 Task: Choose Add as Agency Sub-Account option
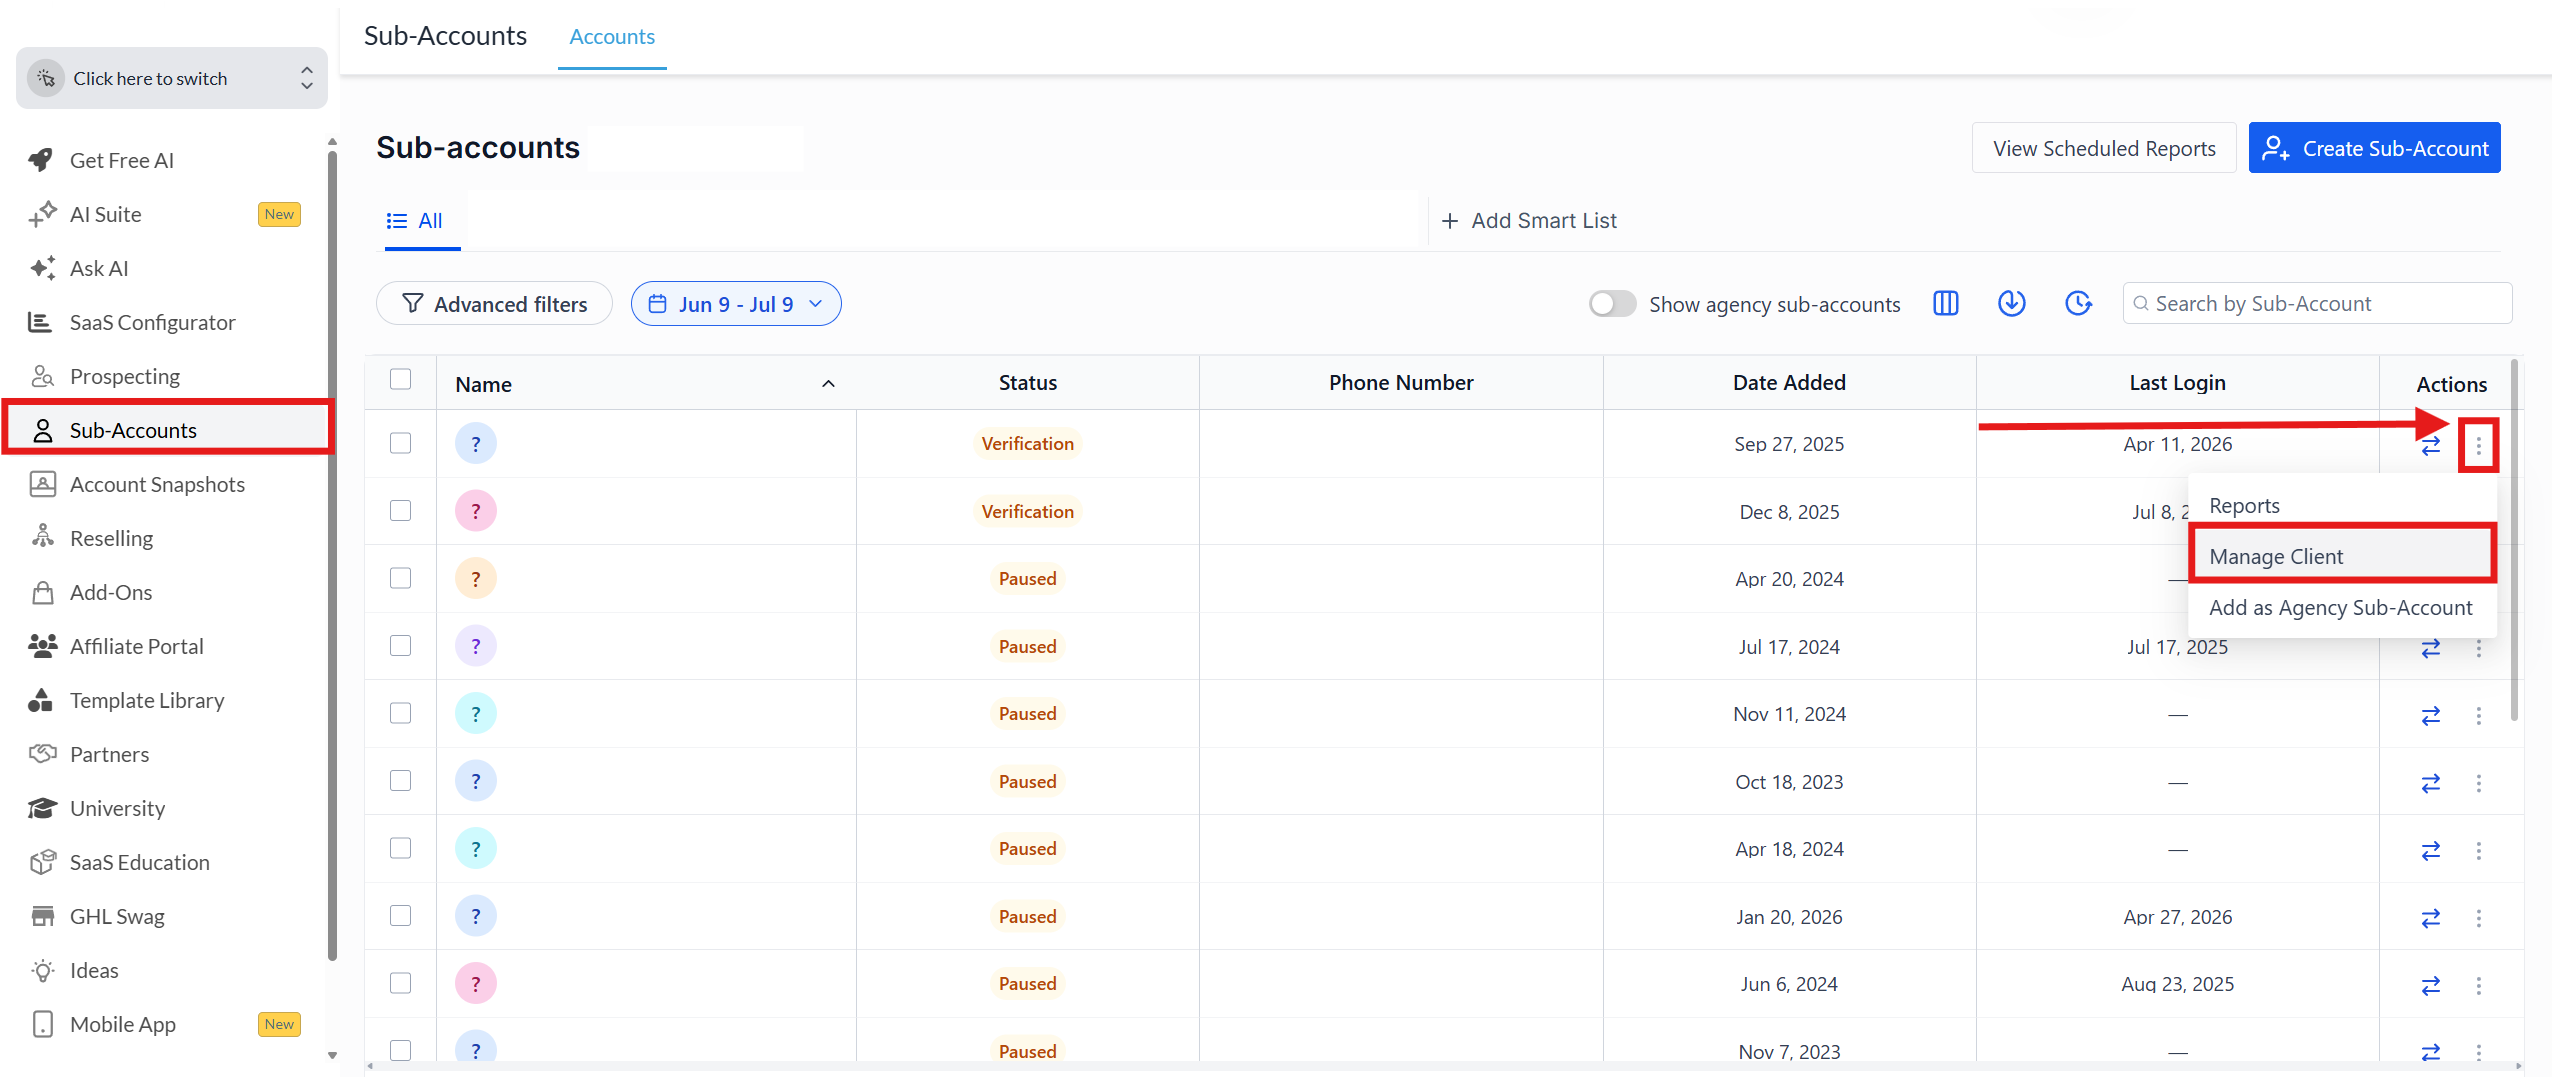click(2340, 608)
